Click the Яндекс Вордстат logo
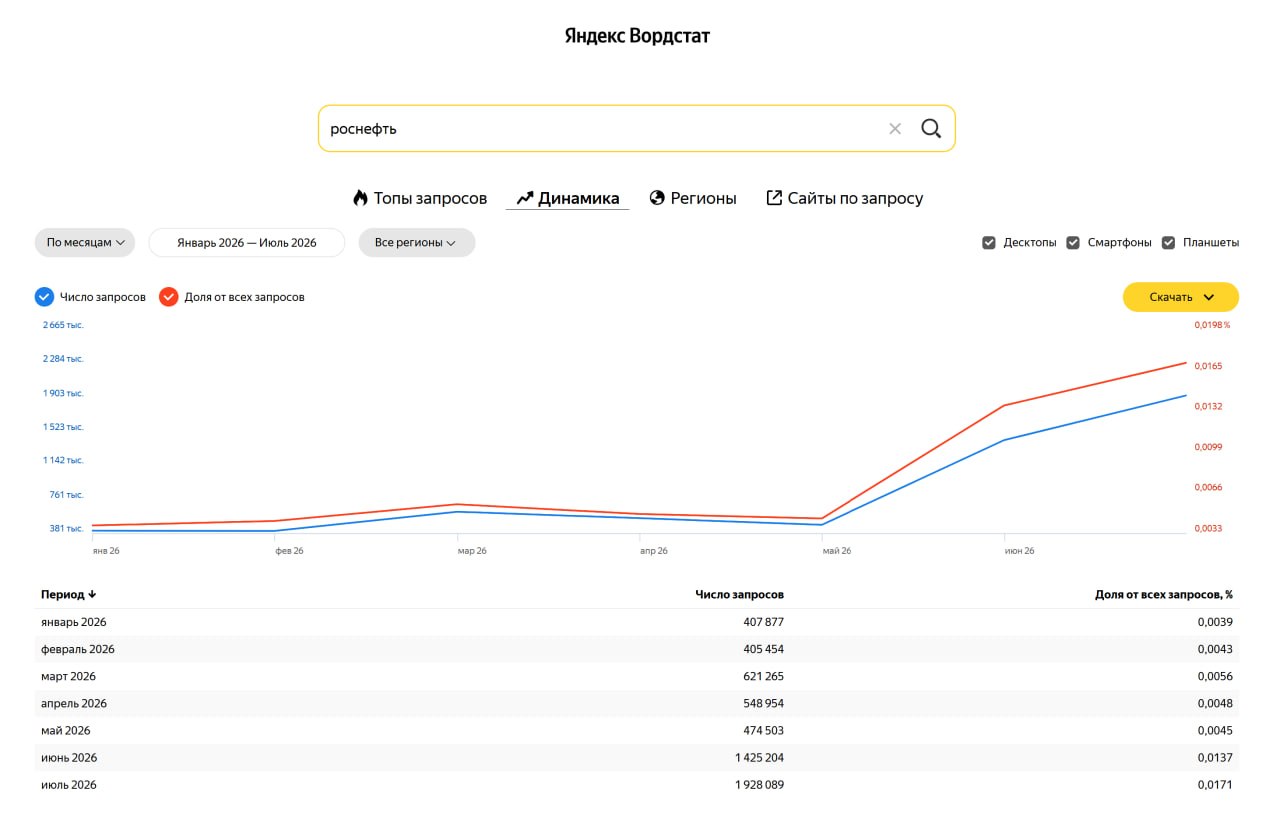 coord(638,36)
